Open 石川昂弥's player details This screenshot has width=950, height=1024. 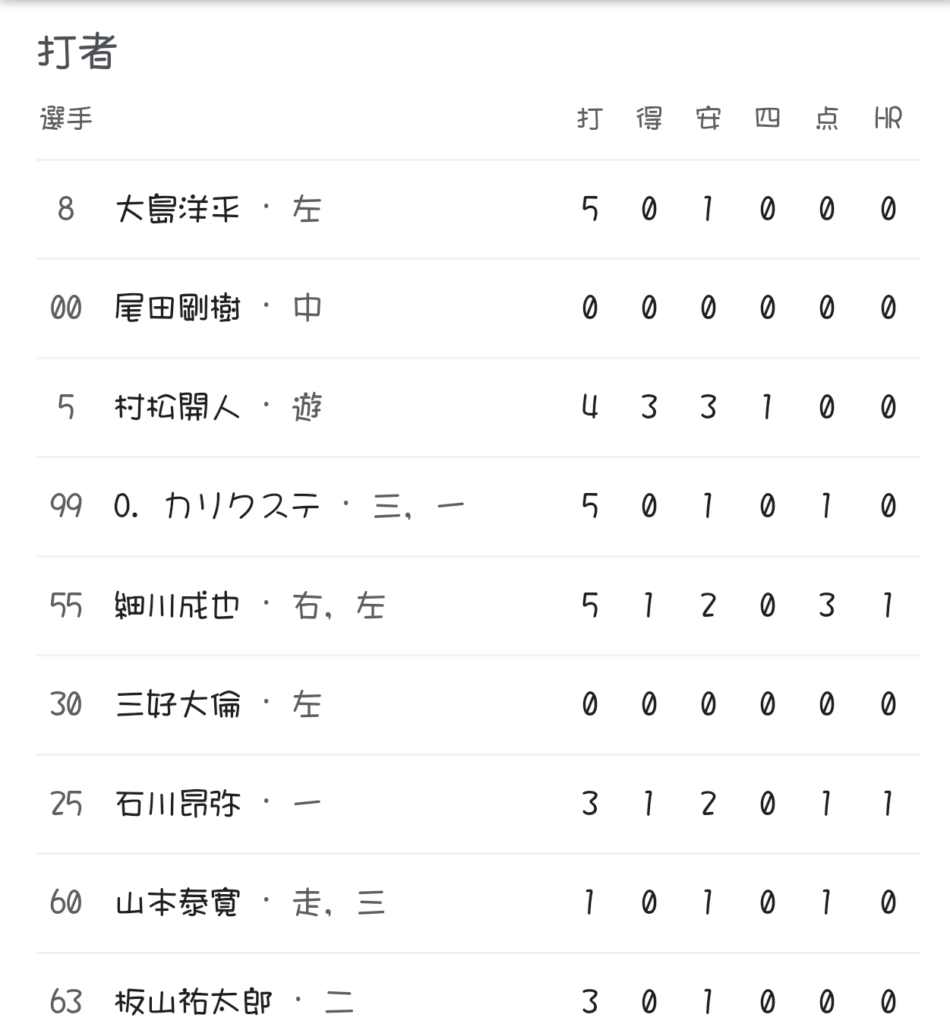[x=178, y=804]
